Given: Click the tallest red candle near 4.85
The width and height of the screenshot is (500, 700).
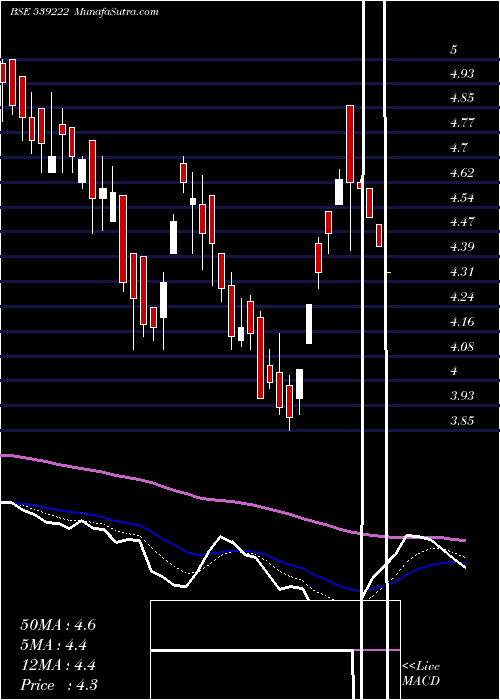Looking at the screenshot, I should click(350, 144).
